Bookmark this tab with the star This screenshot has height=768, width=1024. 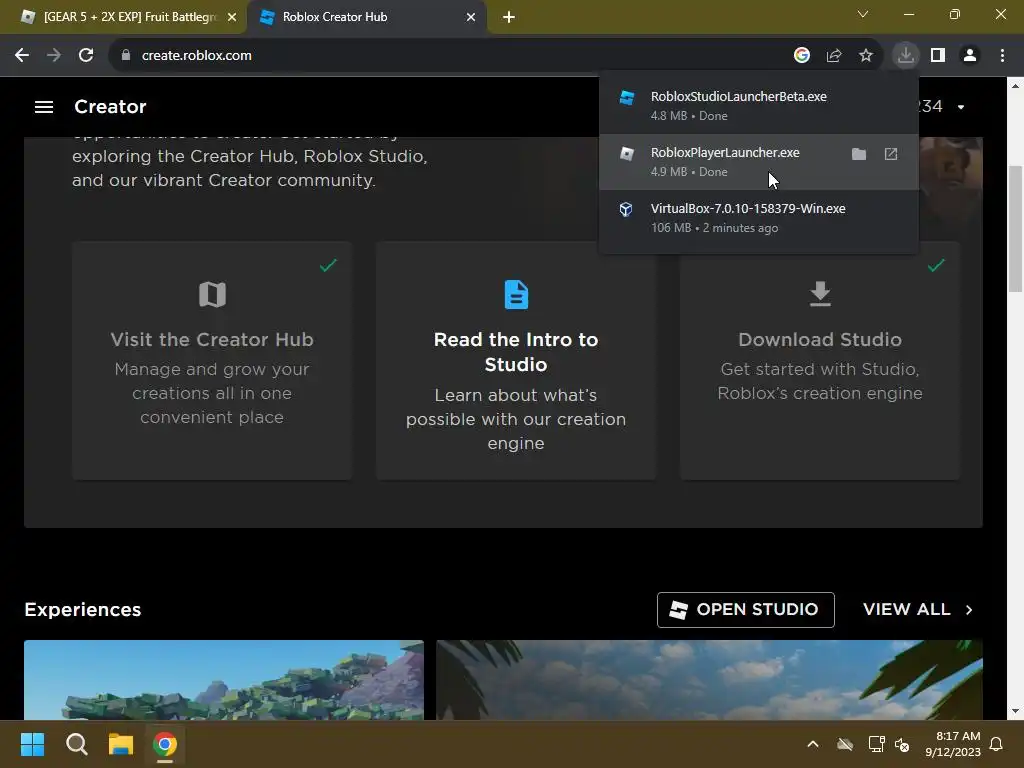pyautogui.click(x=866, y=56)
